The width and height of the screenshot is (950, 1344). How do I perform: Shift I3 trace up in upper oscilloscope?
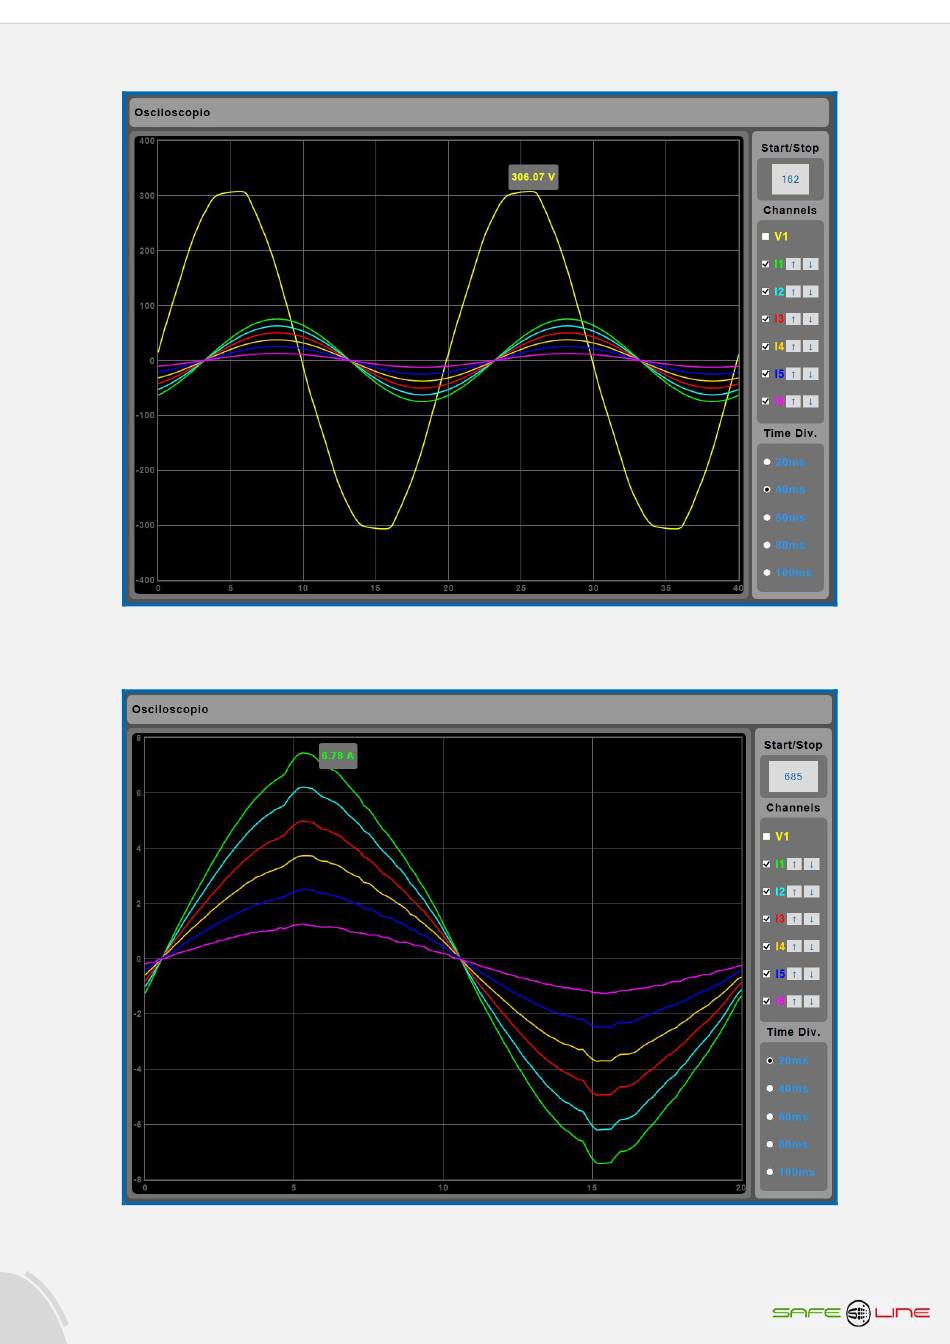[793, 319]
